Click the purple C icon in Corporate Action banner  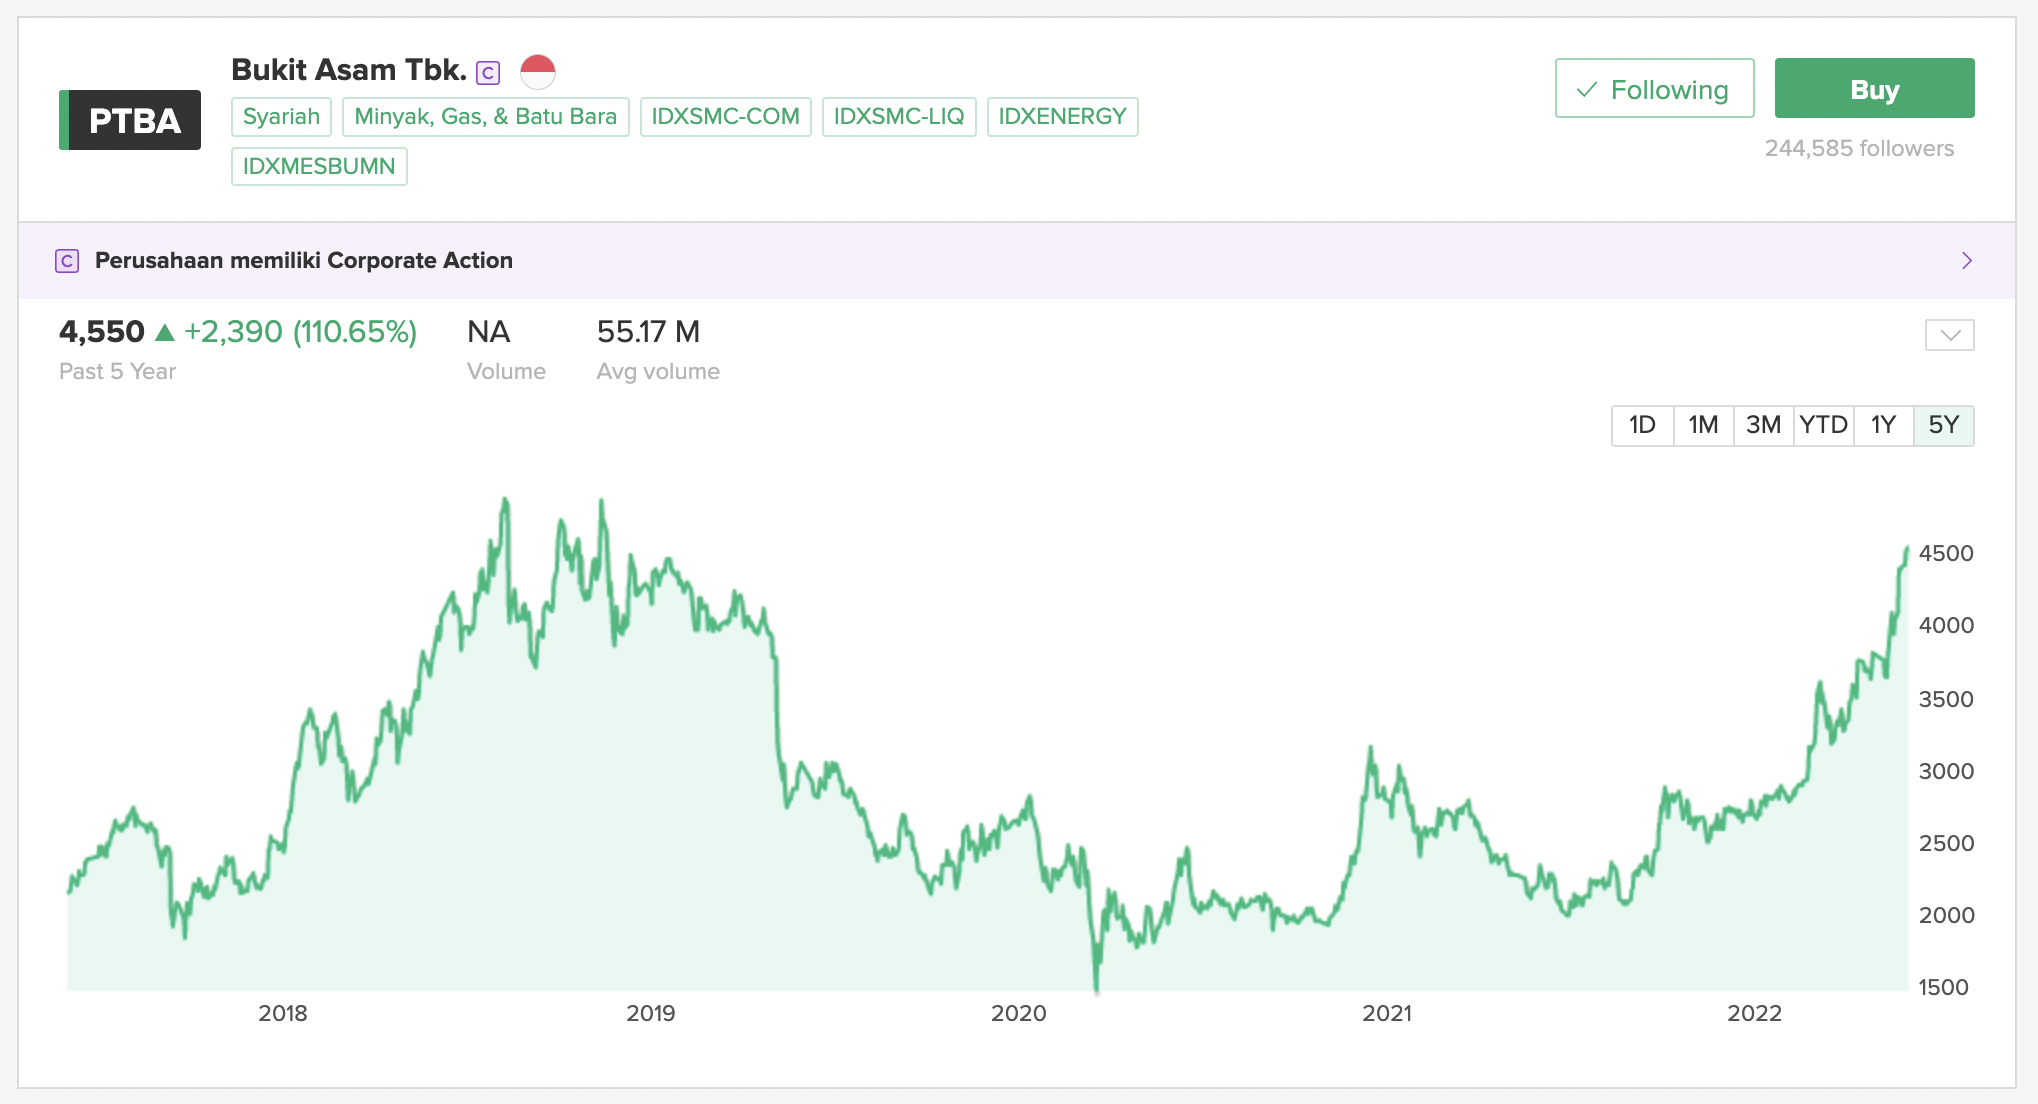(67, 261)
